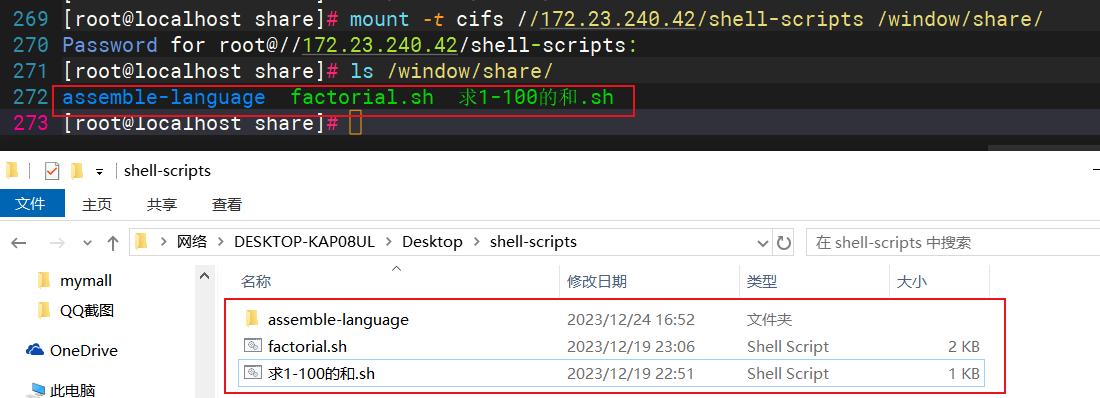Image resolution: width=1100 pixels, height=398 pixels.
Task: Click the properties checkmark icon in title bar
Action: pos(52,171)
